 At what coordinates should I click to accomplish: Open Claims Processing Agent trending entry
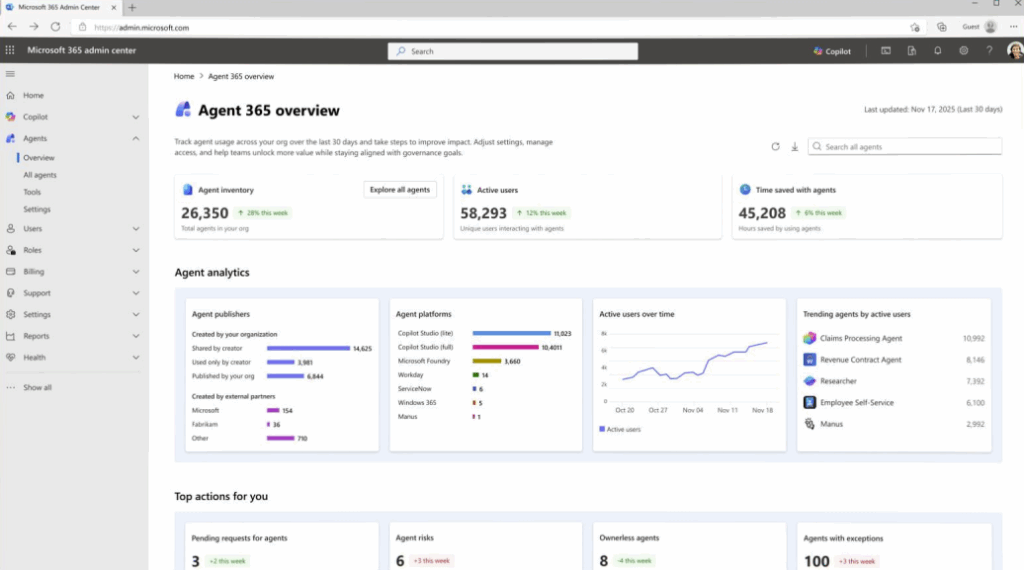click(x=860, y=339)
